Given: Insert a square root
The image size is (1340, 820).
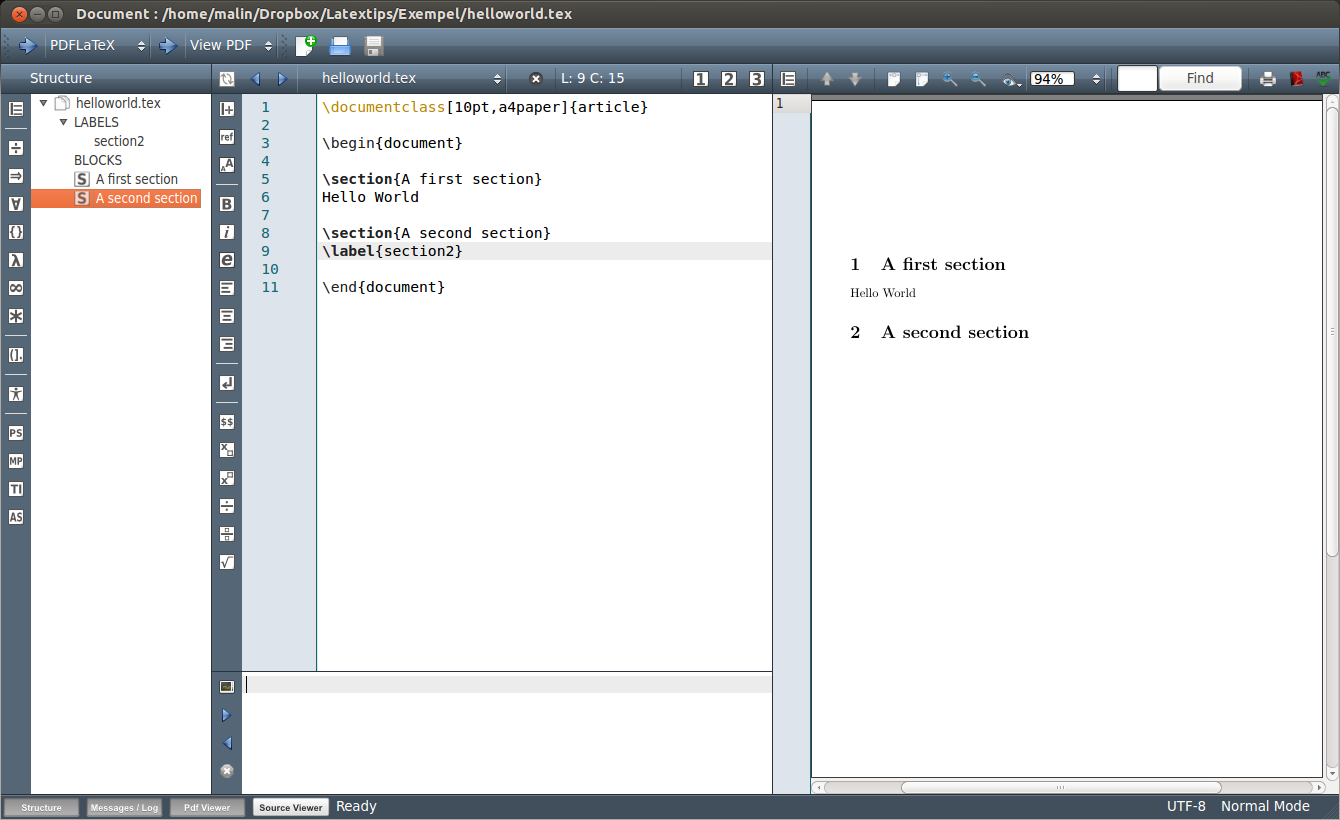Looking at the screenshot, I should click(x=227, y=562).
